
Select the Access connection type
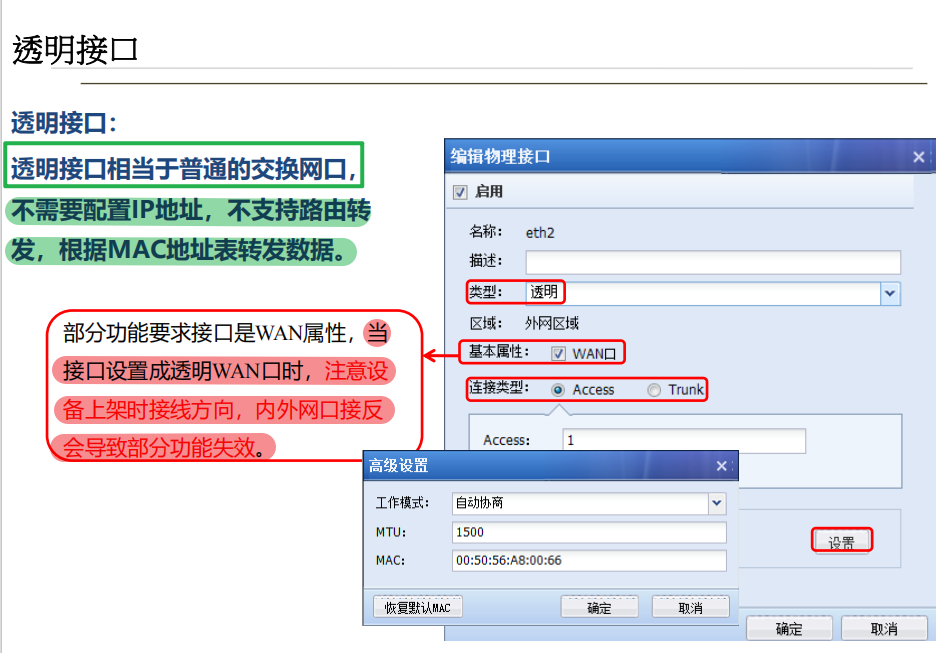(558, 390)
